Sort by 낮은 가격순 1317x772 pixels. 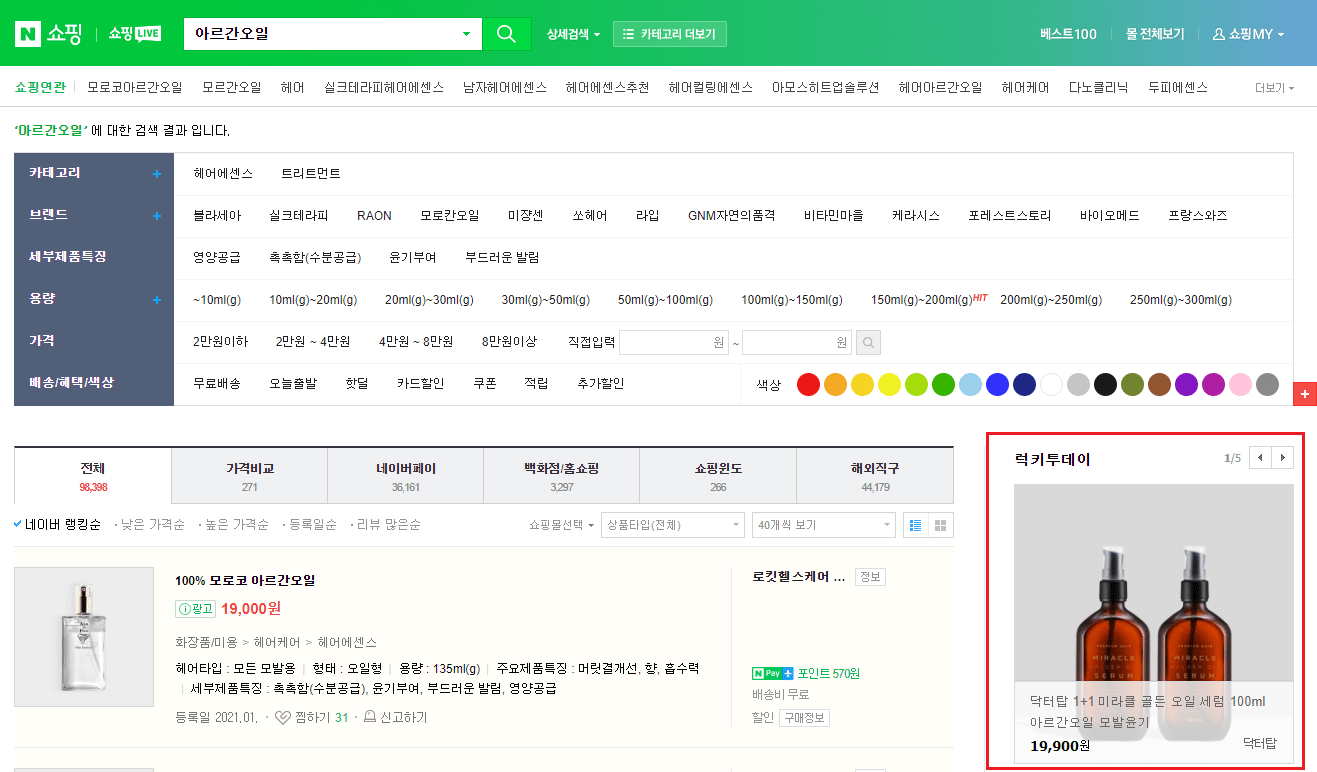(x=152, y=524)
